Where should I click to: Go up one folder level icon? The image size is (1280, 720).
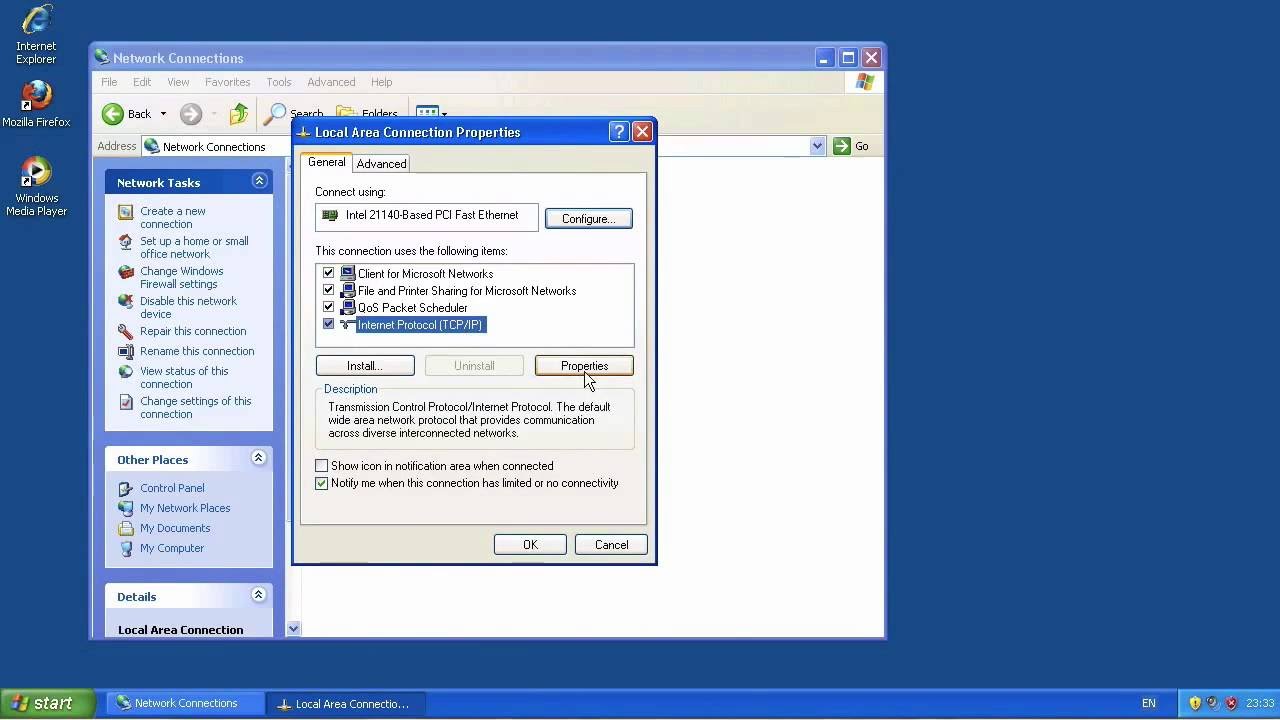[x=238, y=114]
